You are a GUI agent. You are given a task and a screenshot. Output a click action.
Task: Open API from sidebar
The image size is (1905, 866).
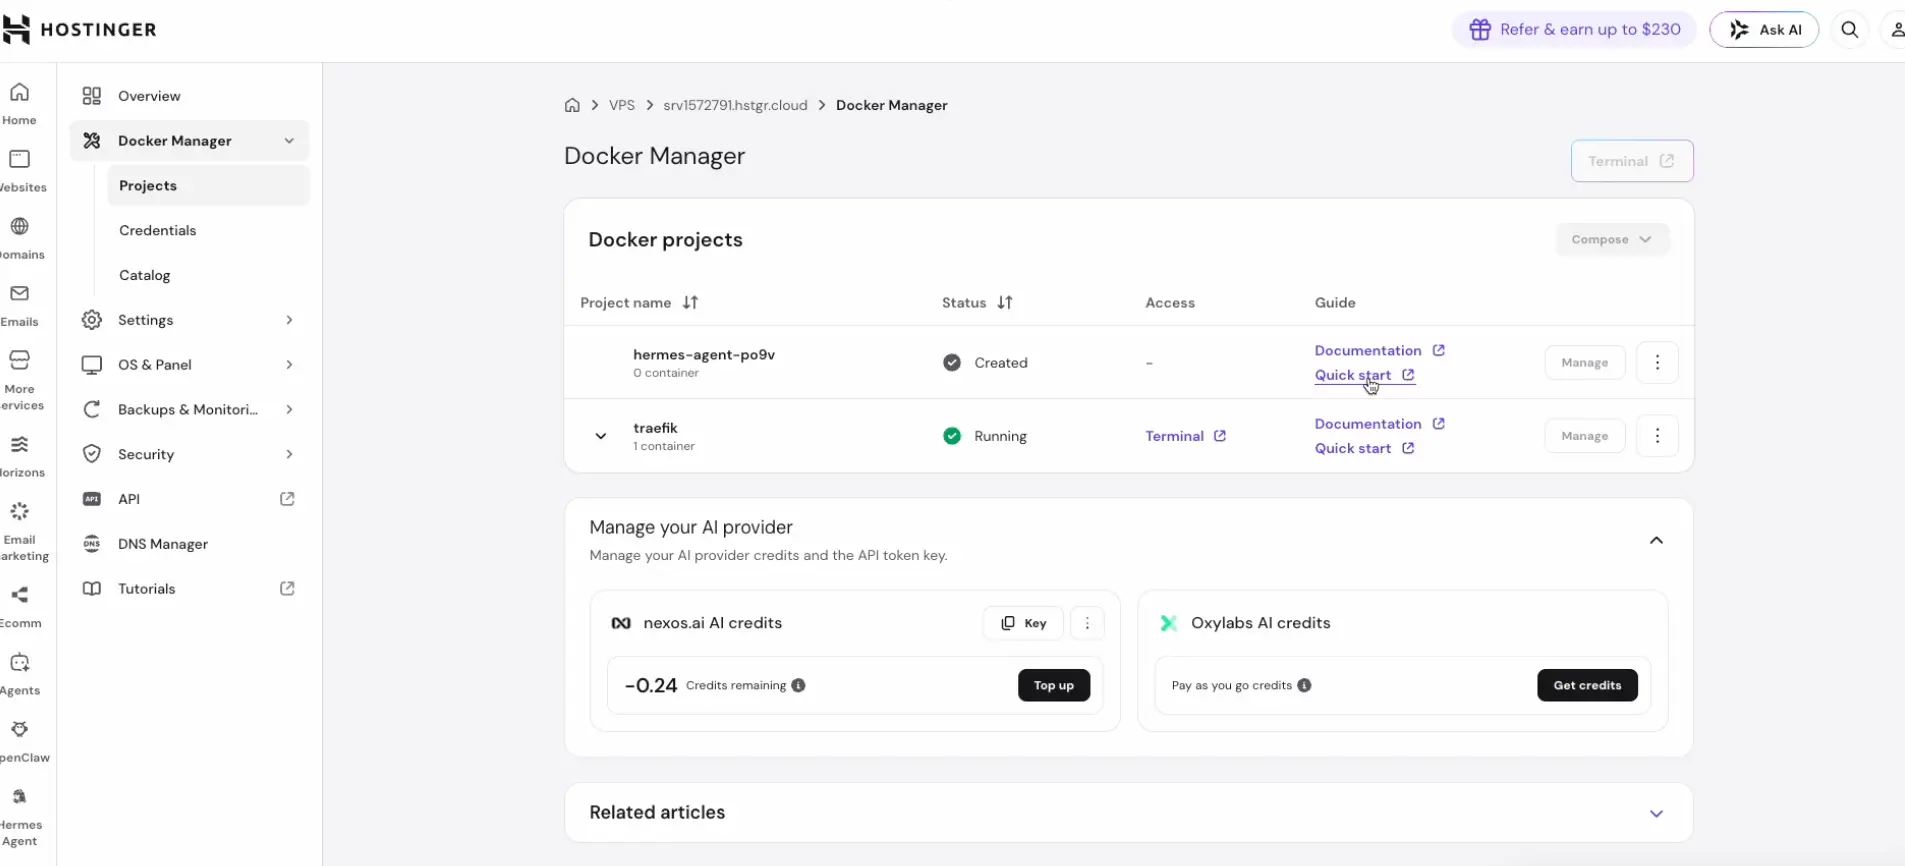[190, 499]
